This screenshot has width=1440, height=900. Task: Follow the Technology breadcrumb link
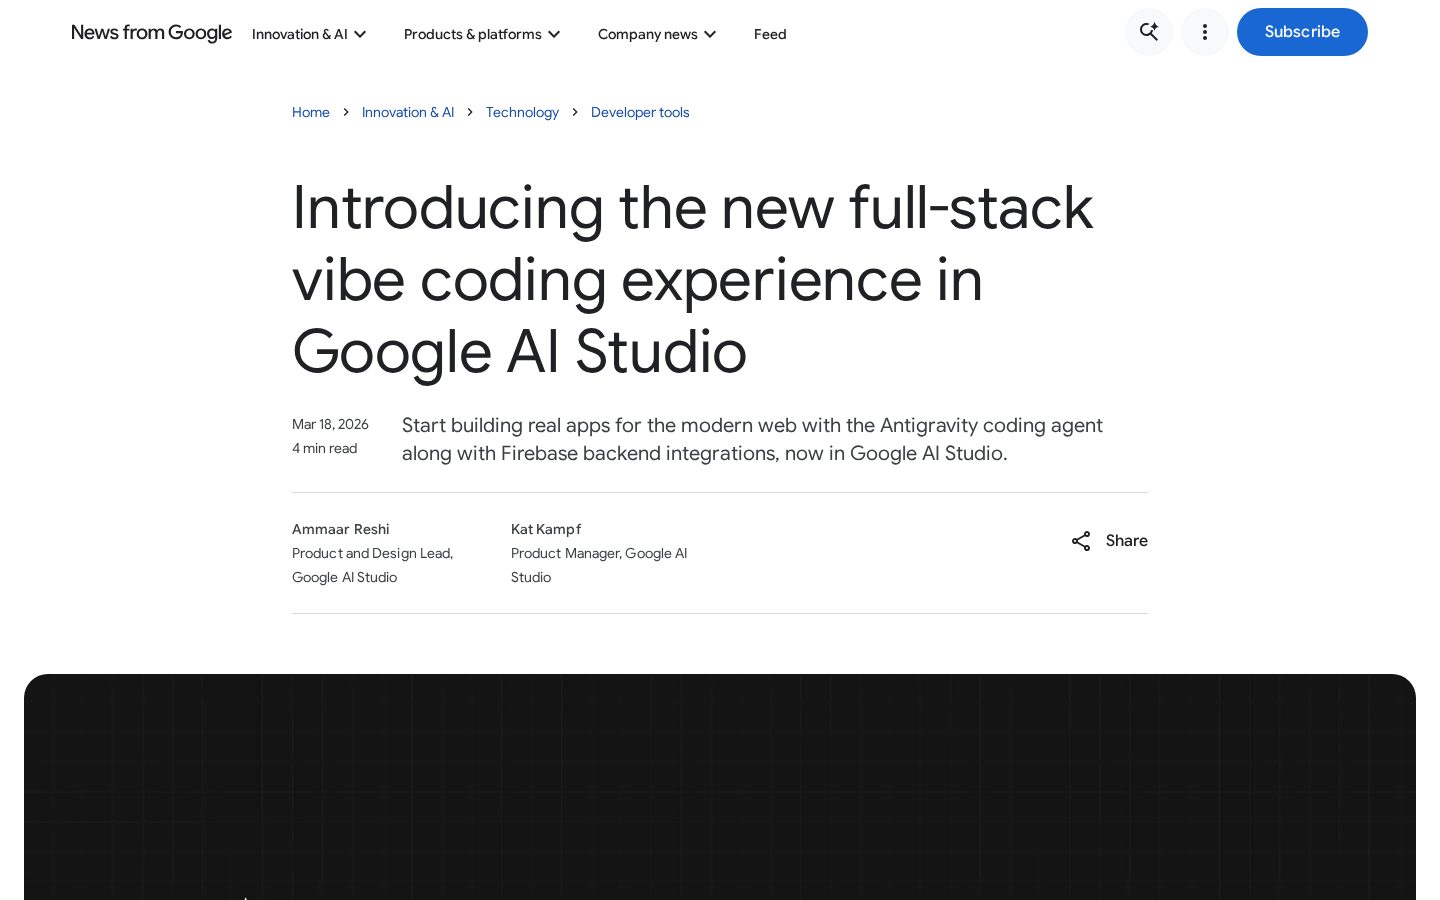pos(522,112)
